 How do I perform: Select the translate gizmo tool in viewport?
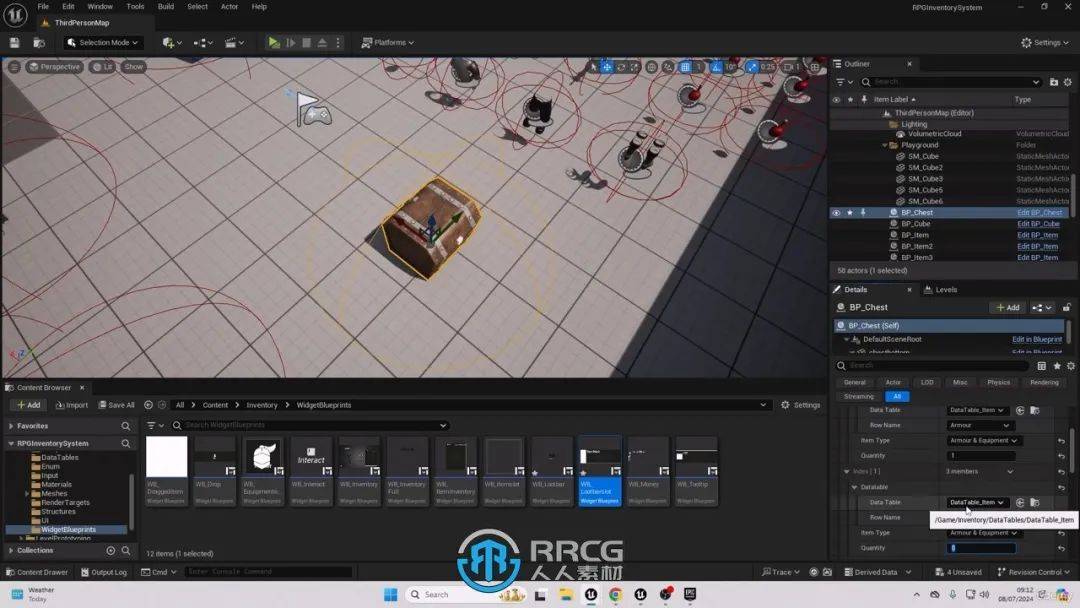click(607, 67)
